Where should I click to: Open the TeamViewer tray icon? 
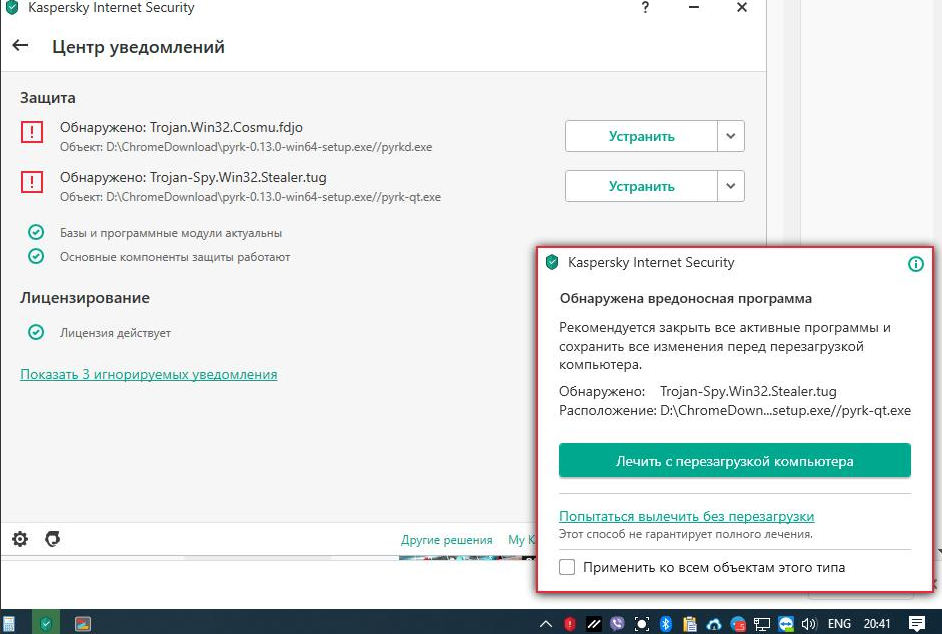pos(786,624)
